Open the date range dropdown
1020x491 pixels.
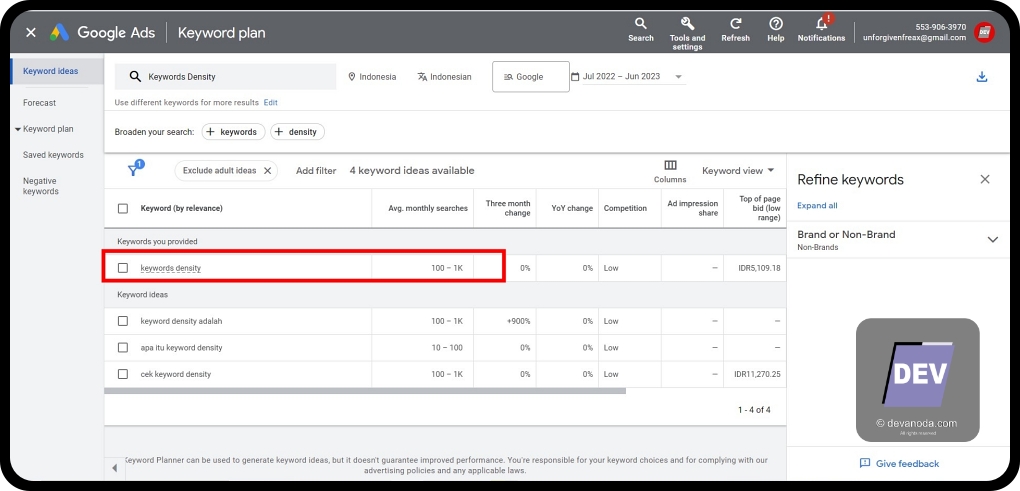point(628,77)
